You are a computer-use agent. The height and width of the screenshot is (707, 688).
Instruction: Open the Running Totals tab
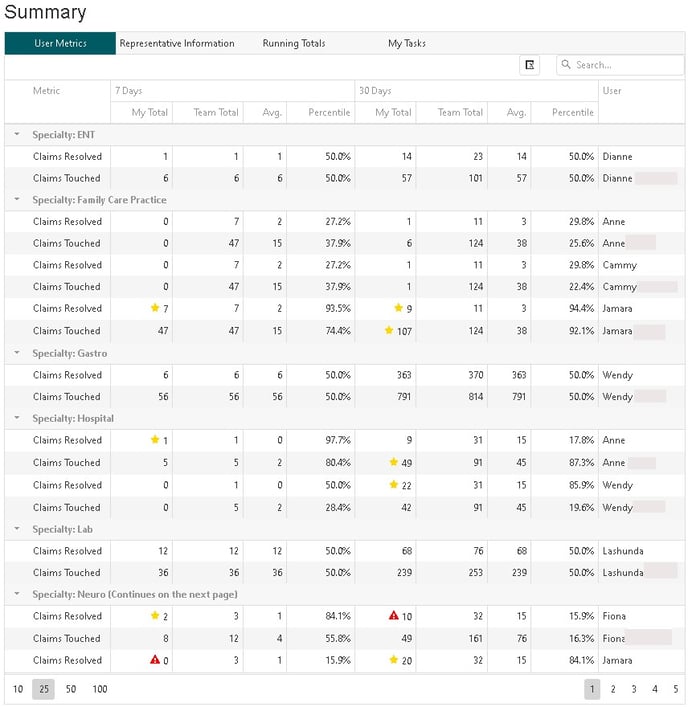click(x=294, y=43)
